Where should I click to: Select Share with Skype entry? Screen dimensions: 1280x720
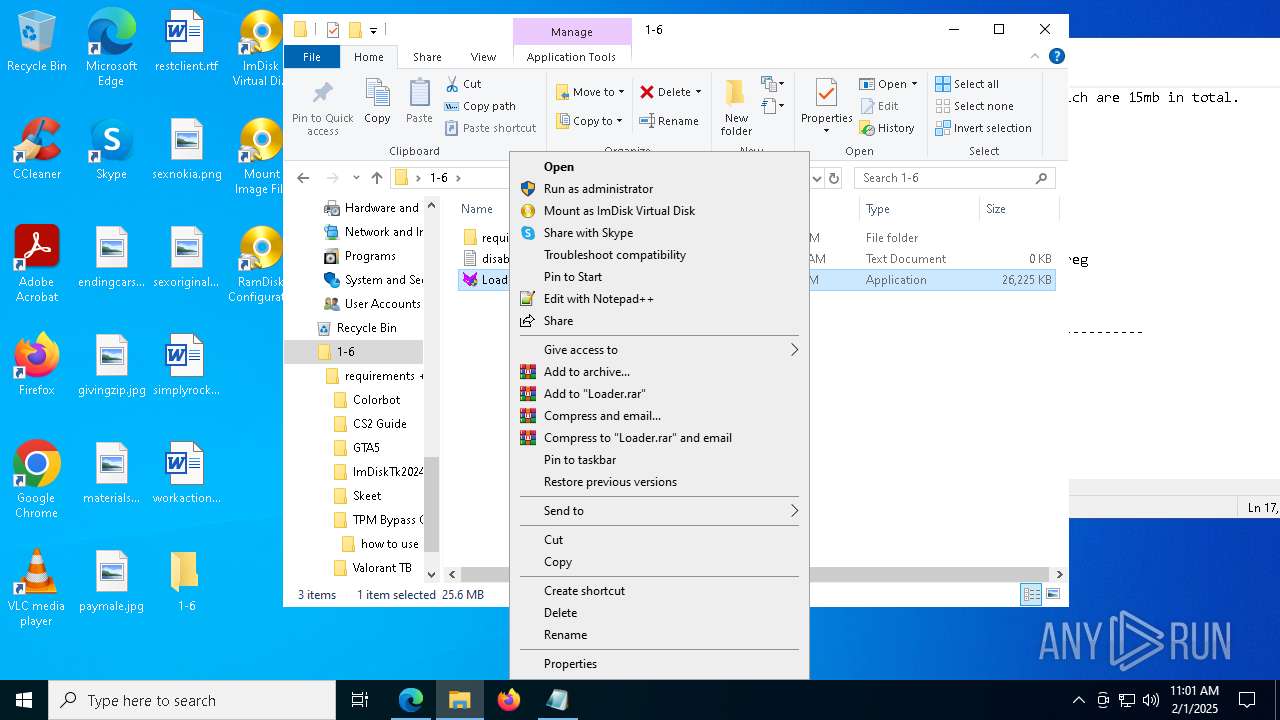[659, 233]
